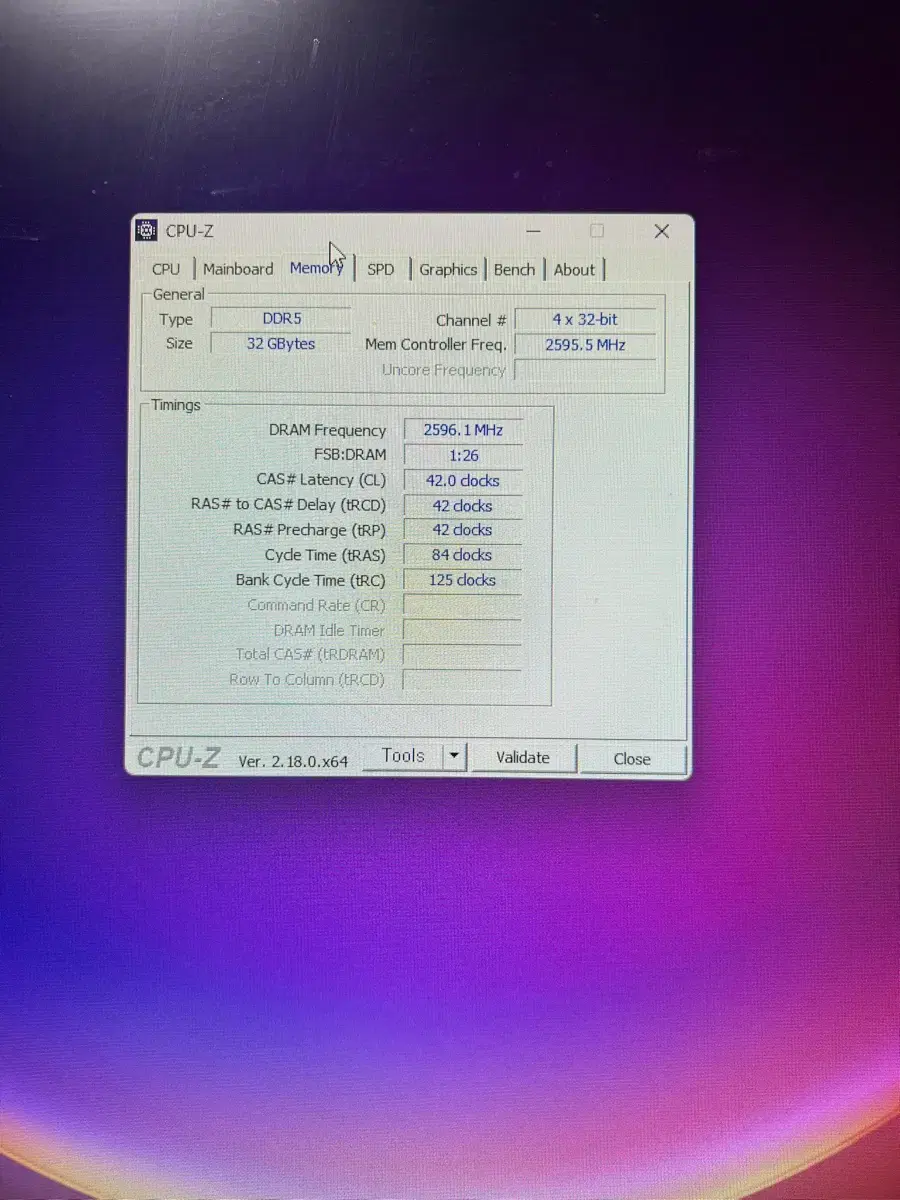This screenshot has height=1200, width=900.
Task: Click the 125 clocks tRC value
Action: click(x=463, y=580)
